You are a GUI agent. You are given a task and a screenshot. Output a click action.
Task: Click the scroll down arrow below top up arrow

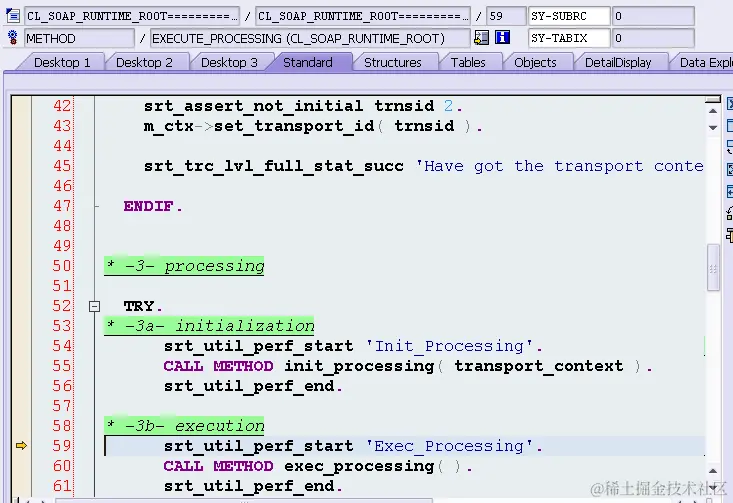click(713, 128)
